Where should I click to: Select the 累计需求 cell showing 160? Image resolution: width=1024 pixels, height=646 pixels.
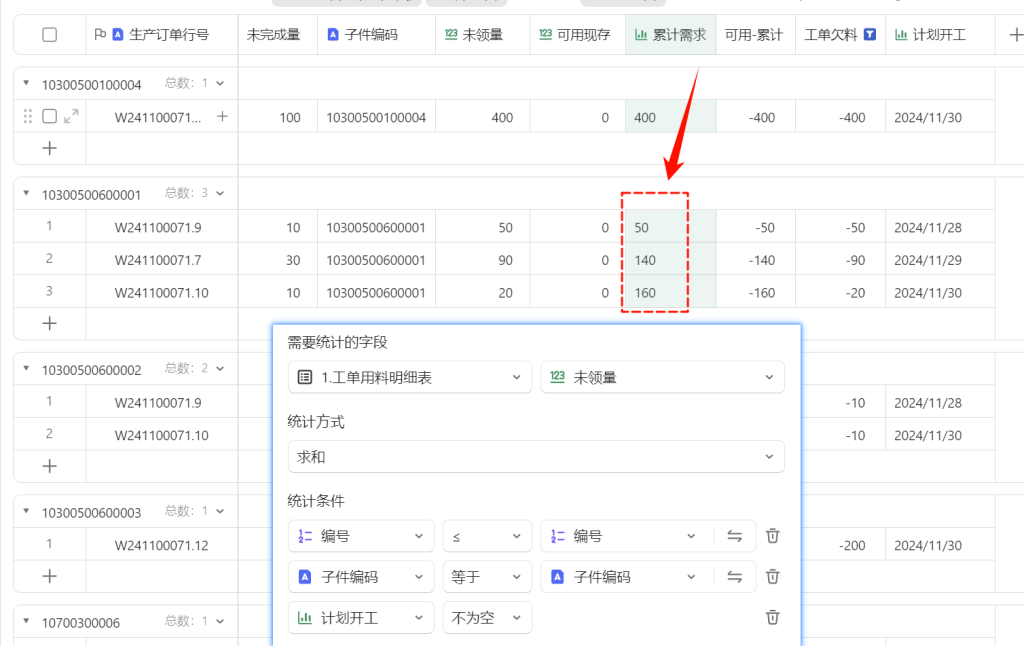click(671, 292)
